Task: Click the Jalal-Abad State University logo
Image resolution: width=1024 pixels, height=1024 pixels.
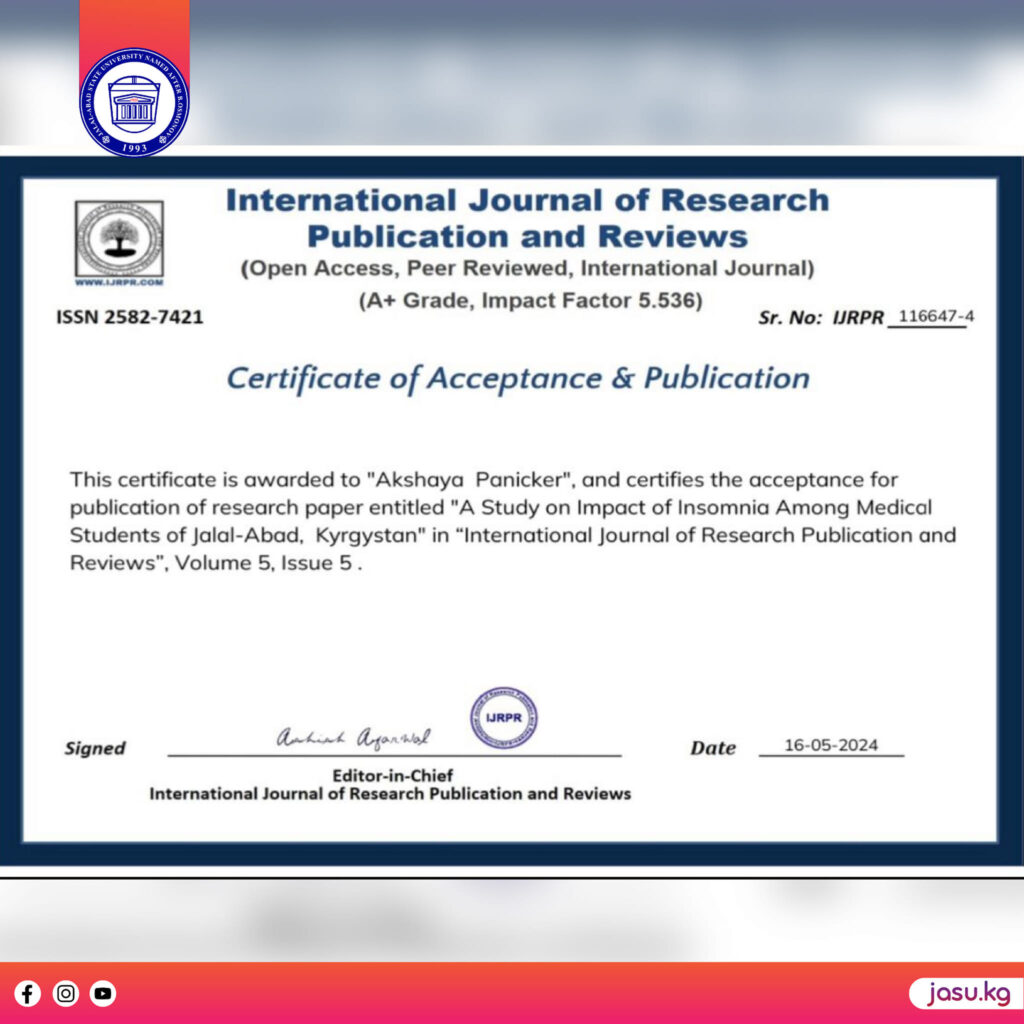Action: tap(135, 102)
